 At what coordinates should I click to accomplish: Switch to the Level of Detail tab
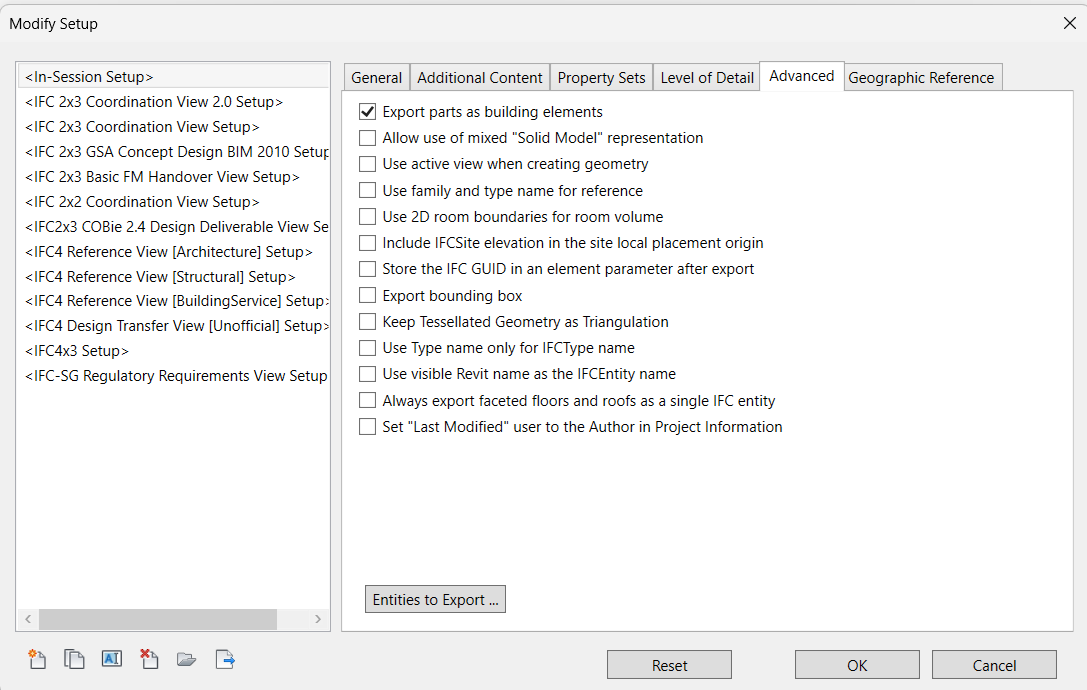(707, 78)
